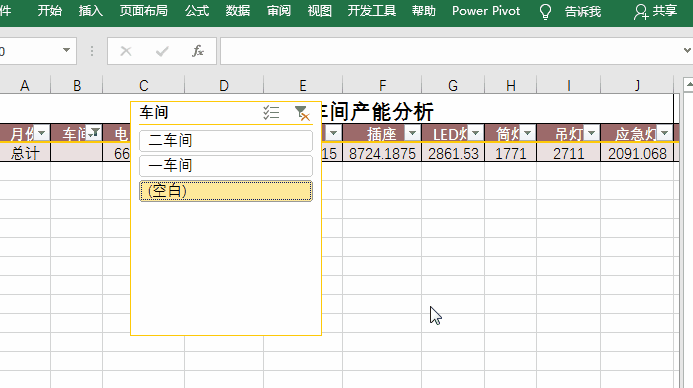Open the 开始 ribbon tab
This screenshot has width=693, height=388.
tap(50, 11)
